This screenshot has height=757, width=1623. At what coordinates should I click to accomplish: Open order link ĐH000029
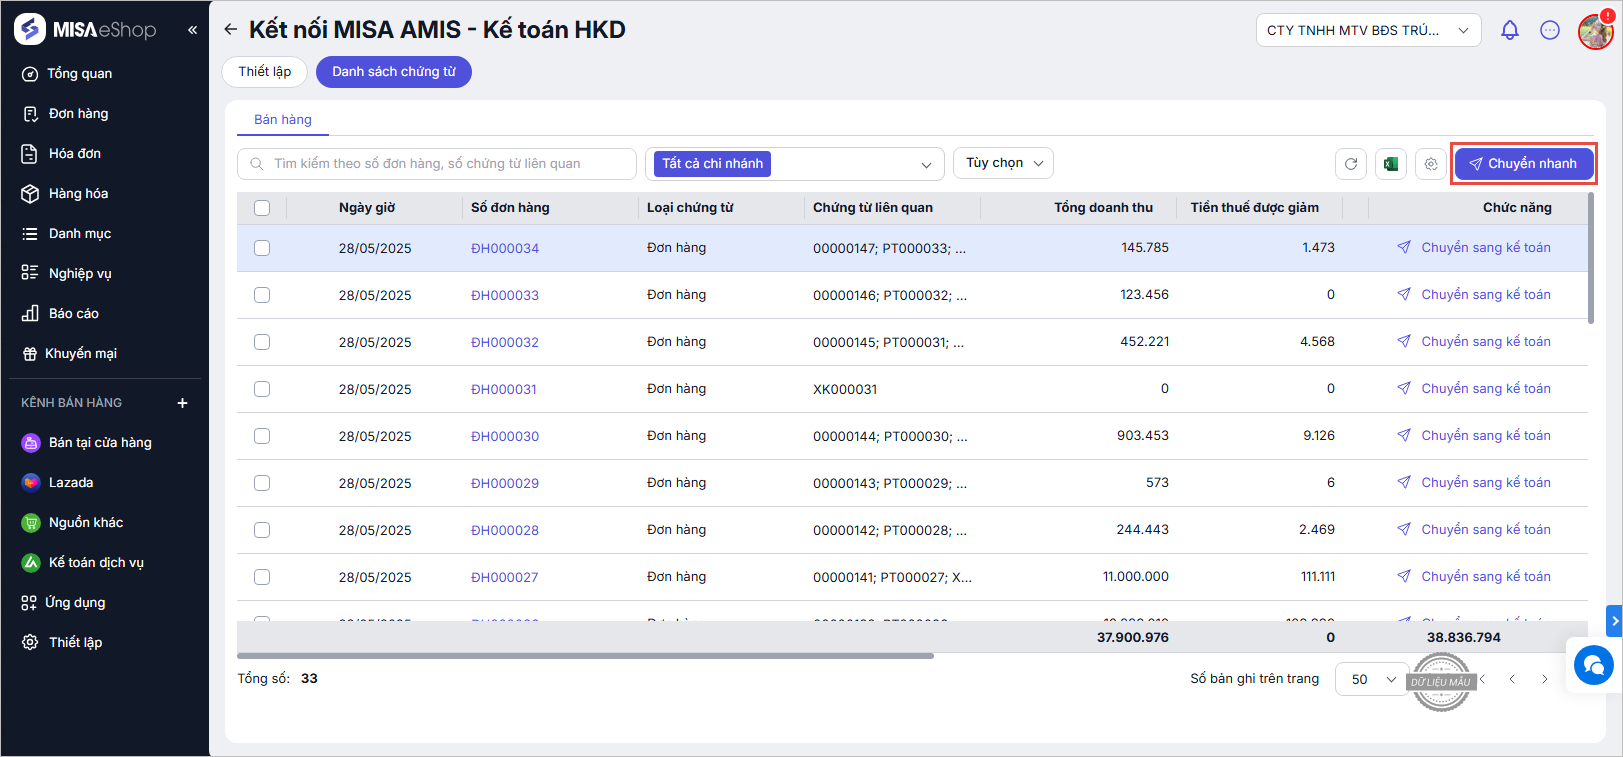pyautogui.click(x=505, y=483)
